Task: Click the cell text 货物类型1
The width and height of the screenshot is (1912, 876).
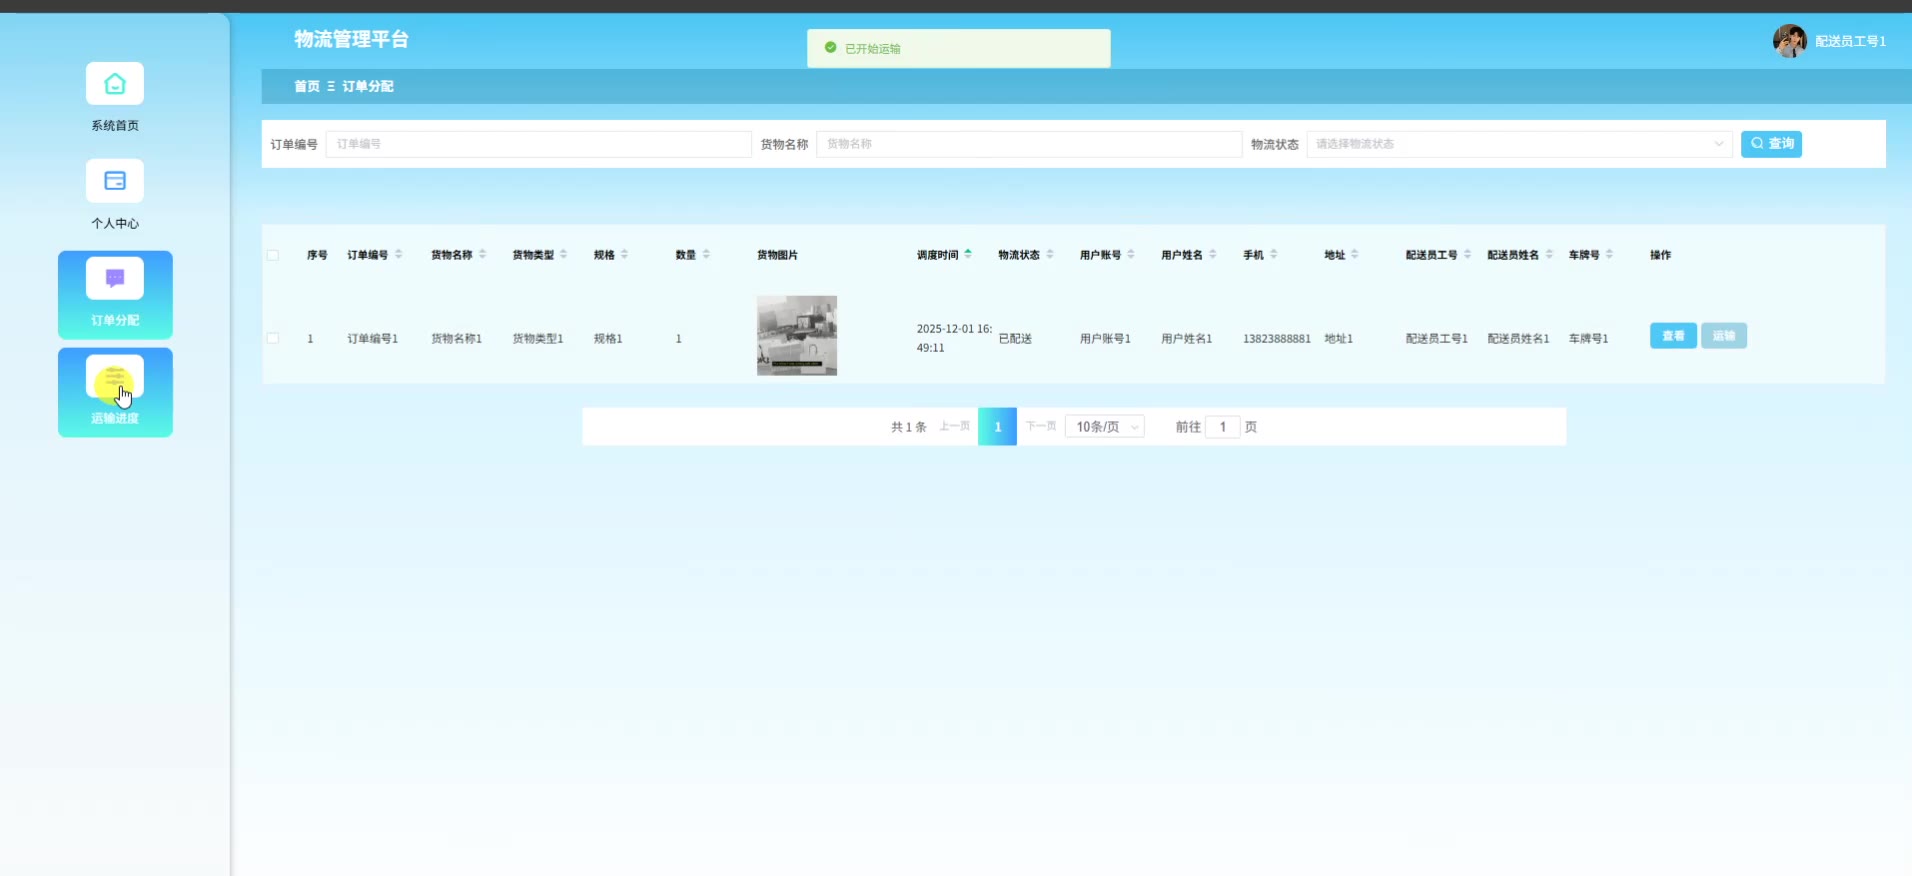Action: point(538,339)
